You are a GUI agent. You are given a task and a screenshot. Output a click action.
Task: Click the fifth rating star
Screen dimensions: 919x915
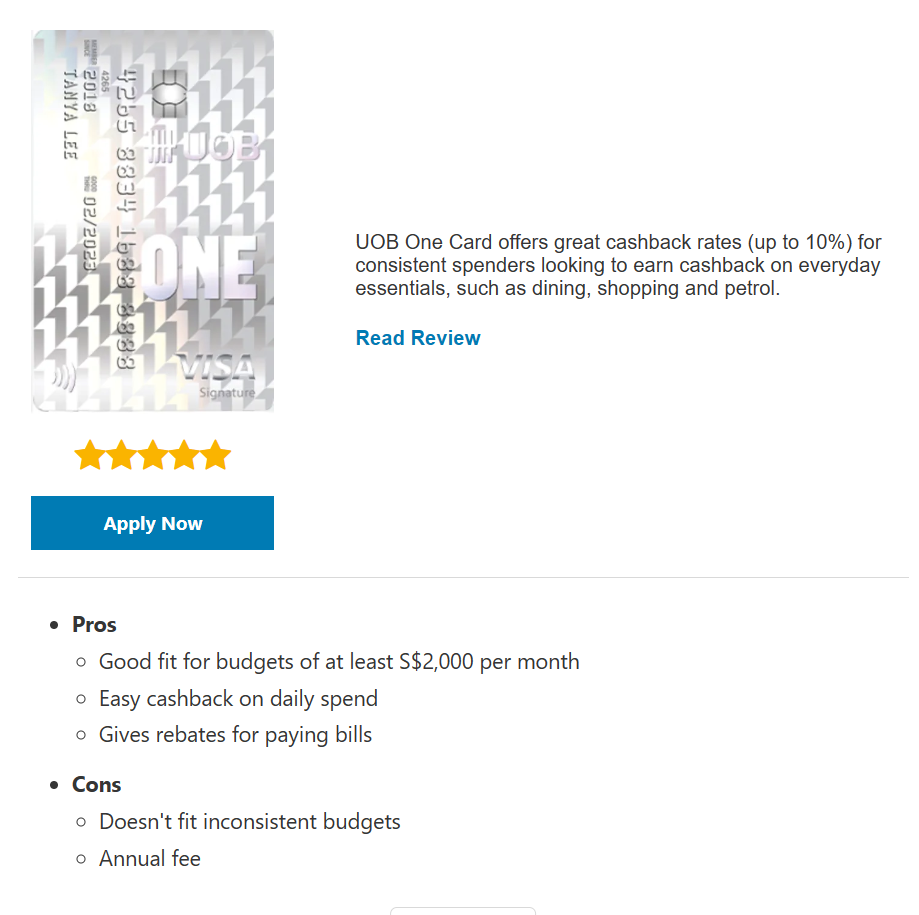(x=215, y=456)
